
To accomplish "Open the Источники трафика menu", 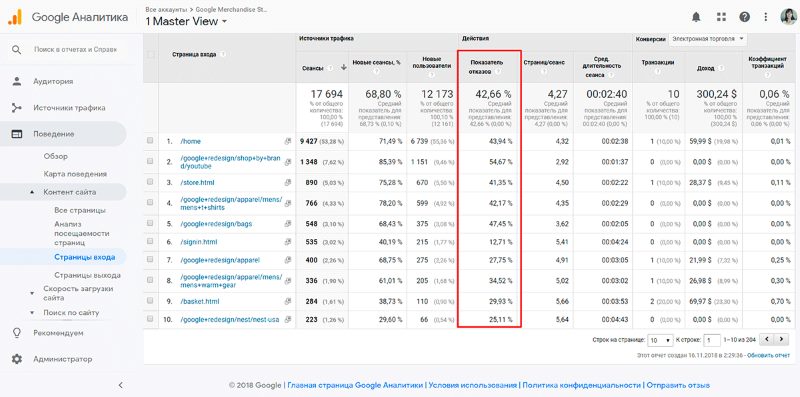I will pos(69,108).
